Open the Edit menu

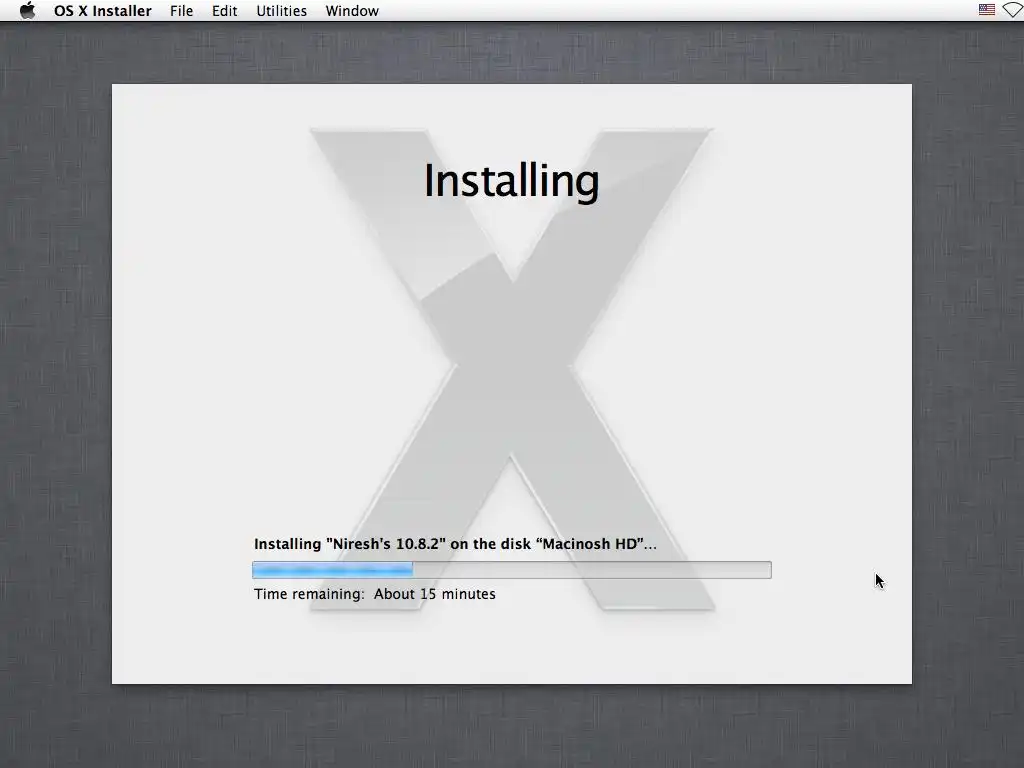tap(225, 11)
